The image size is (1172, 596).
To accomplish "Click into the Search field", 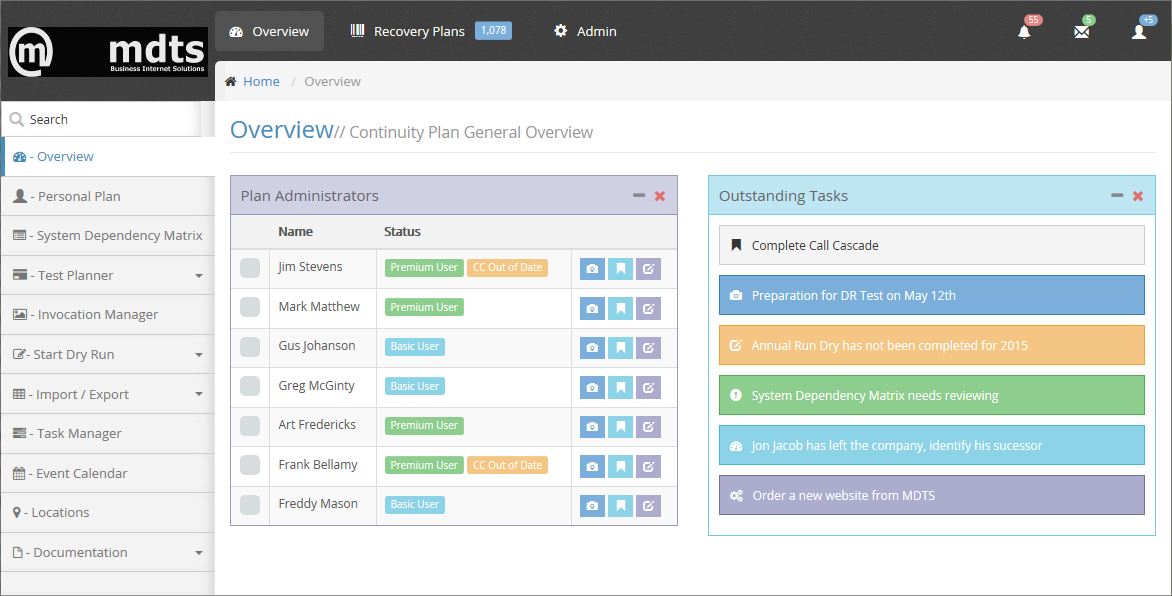I will pos(102,120).
